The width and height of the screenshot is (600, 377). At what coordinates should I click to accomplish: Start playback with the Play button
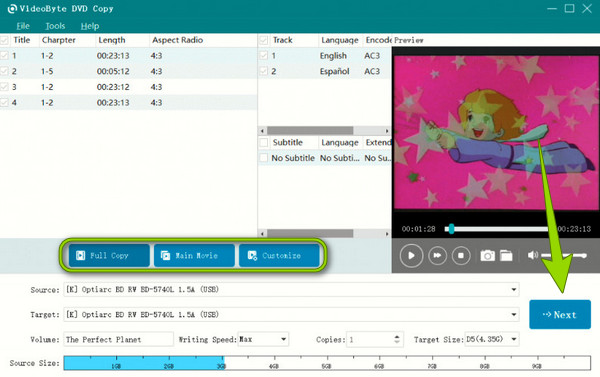pos(411,255)
